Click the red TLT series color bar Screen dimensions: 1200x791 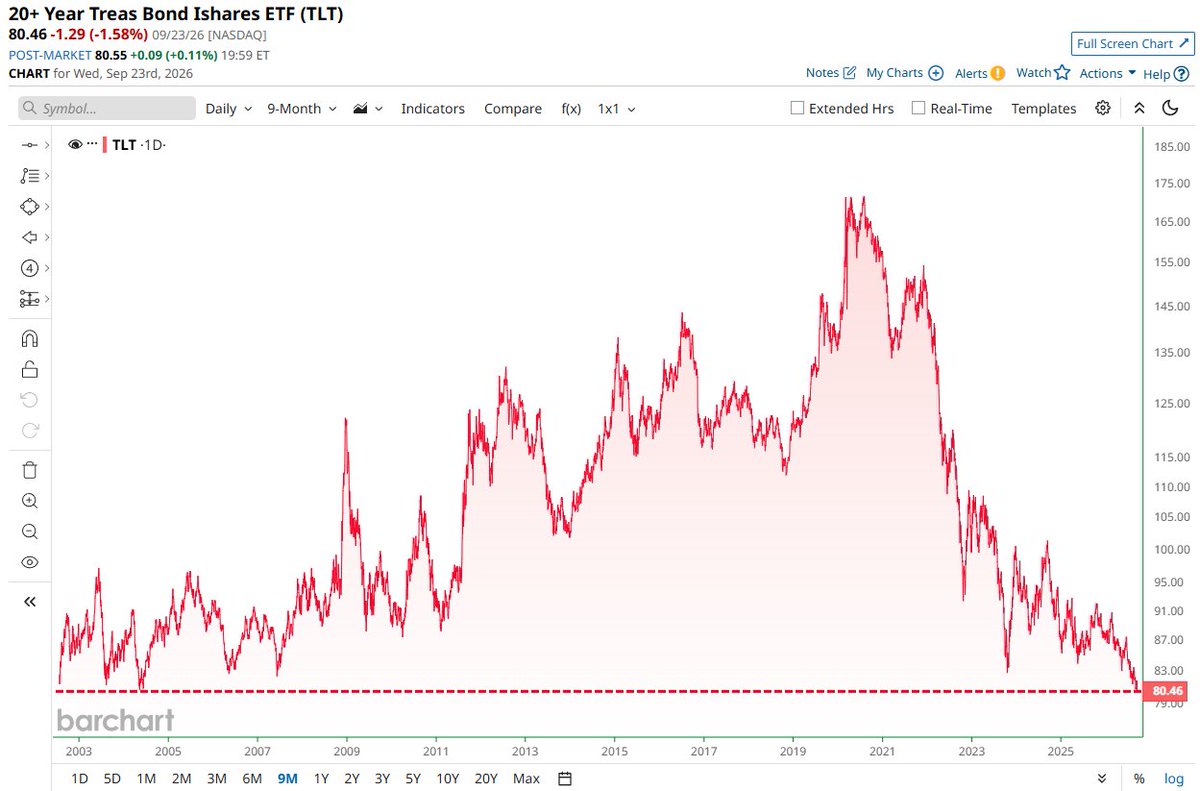tap(104, 145)
